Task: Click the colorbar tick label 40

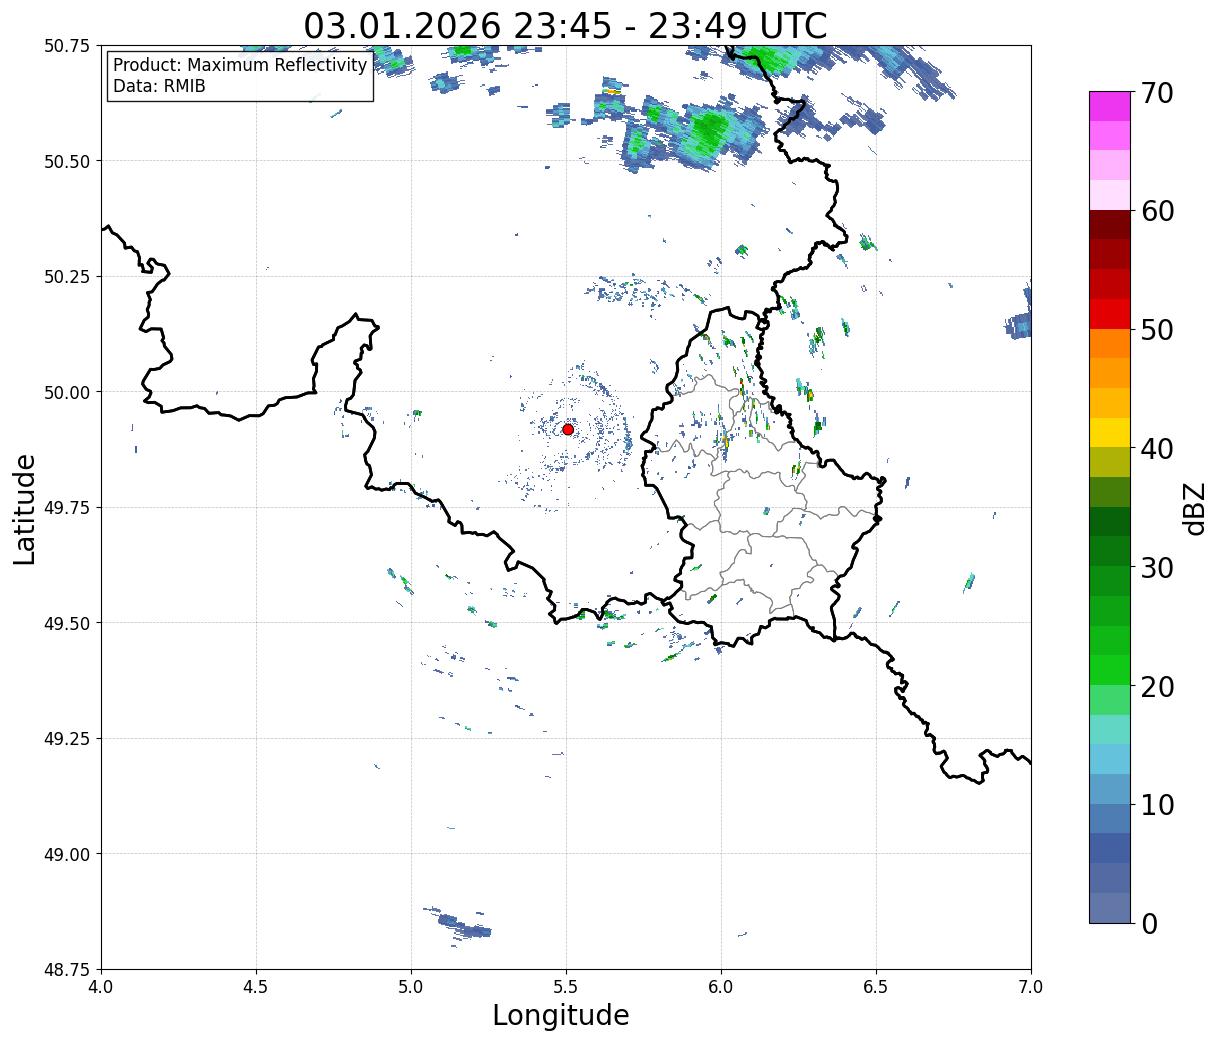Action: click(1157, 449)
